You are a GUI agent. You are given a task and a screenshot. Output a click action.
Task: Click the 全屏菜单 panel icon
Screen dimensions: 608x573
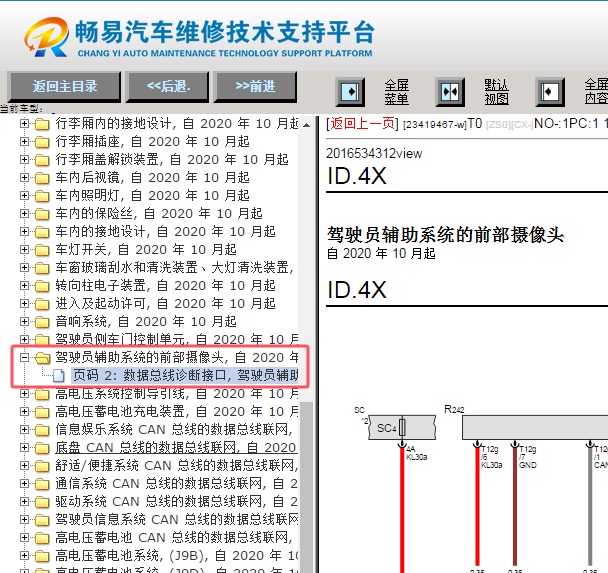click(350, 92)
